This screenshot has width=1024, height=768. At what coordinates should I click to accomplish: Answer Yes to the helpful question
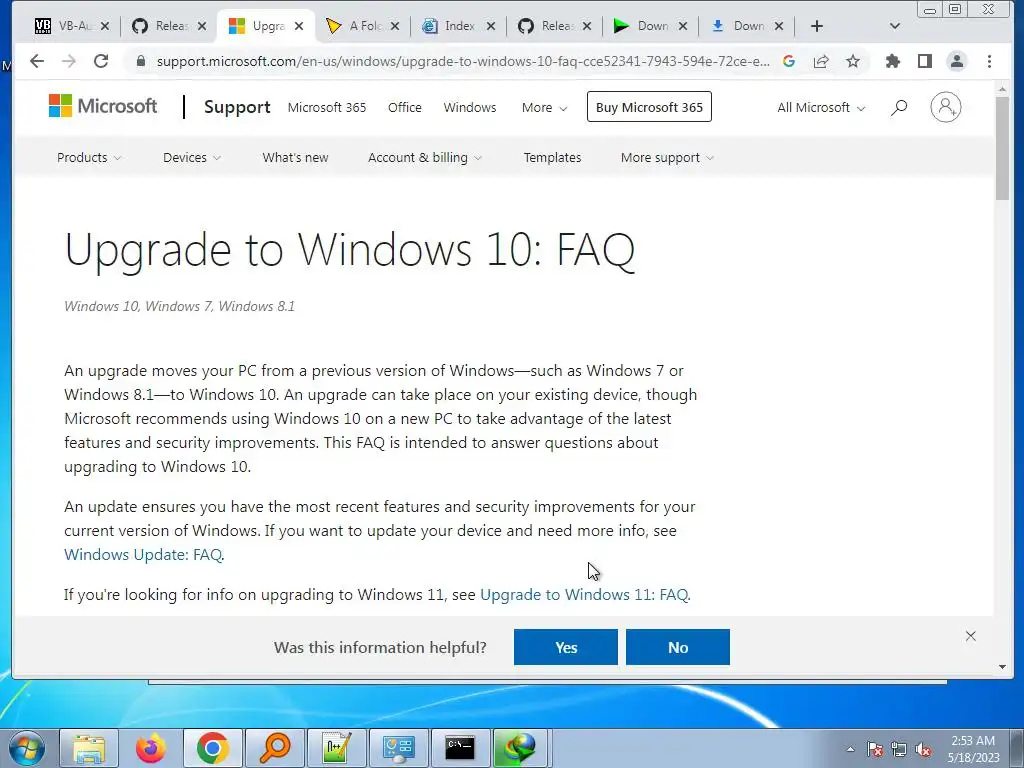pos(566,647)
